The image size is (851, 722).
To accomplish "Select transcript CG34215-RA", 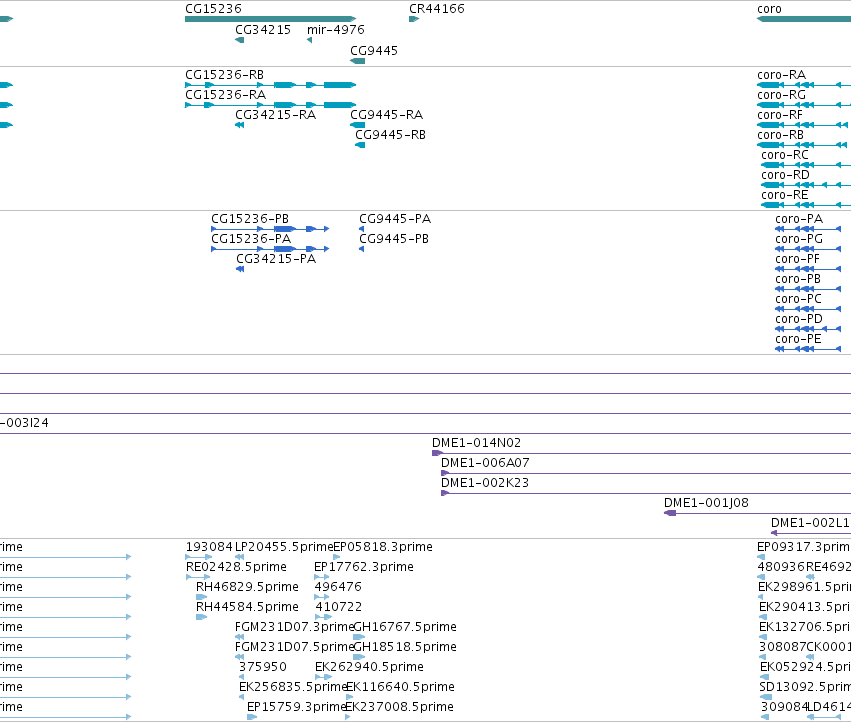I will pos(276,115).
